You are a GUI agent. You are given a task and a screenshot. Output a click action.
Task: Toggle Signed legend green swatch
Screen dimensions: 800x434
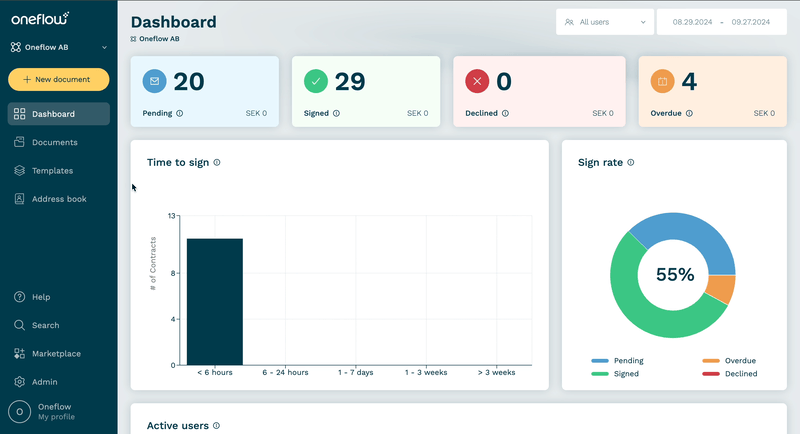pos(599,374)
